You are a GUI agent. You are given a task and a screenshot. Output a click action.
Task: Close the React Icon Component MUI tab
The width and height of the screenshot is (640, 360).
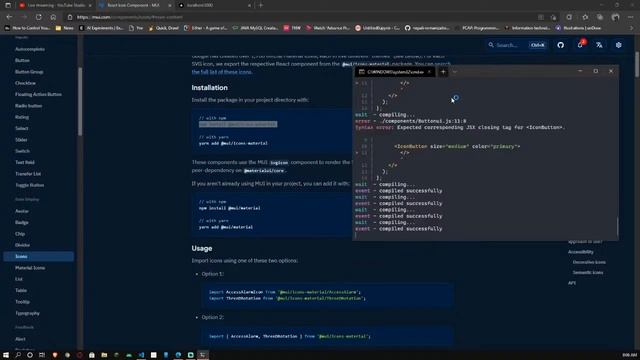point(170,5)
